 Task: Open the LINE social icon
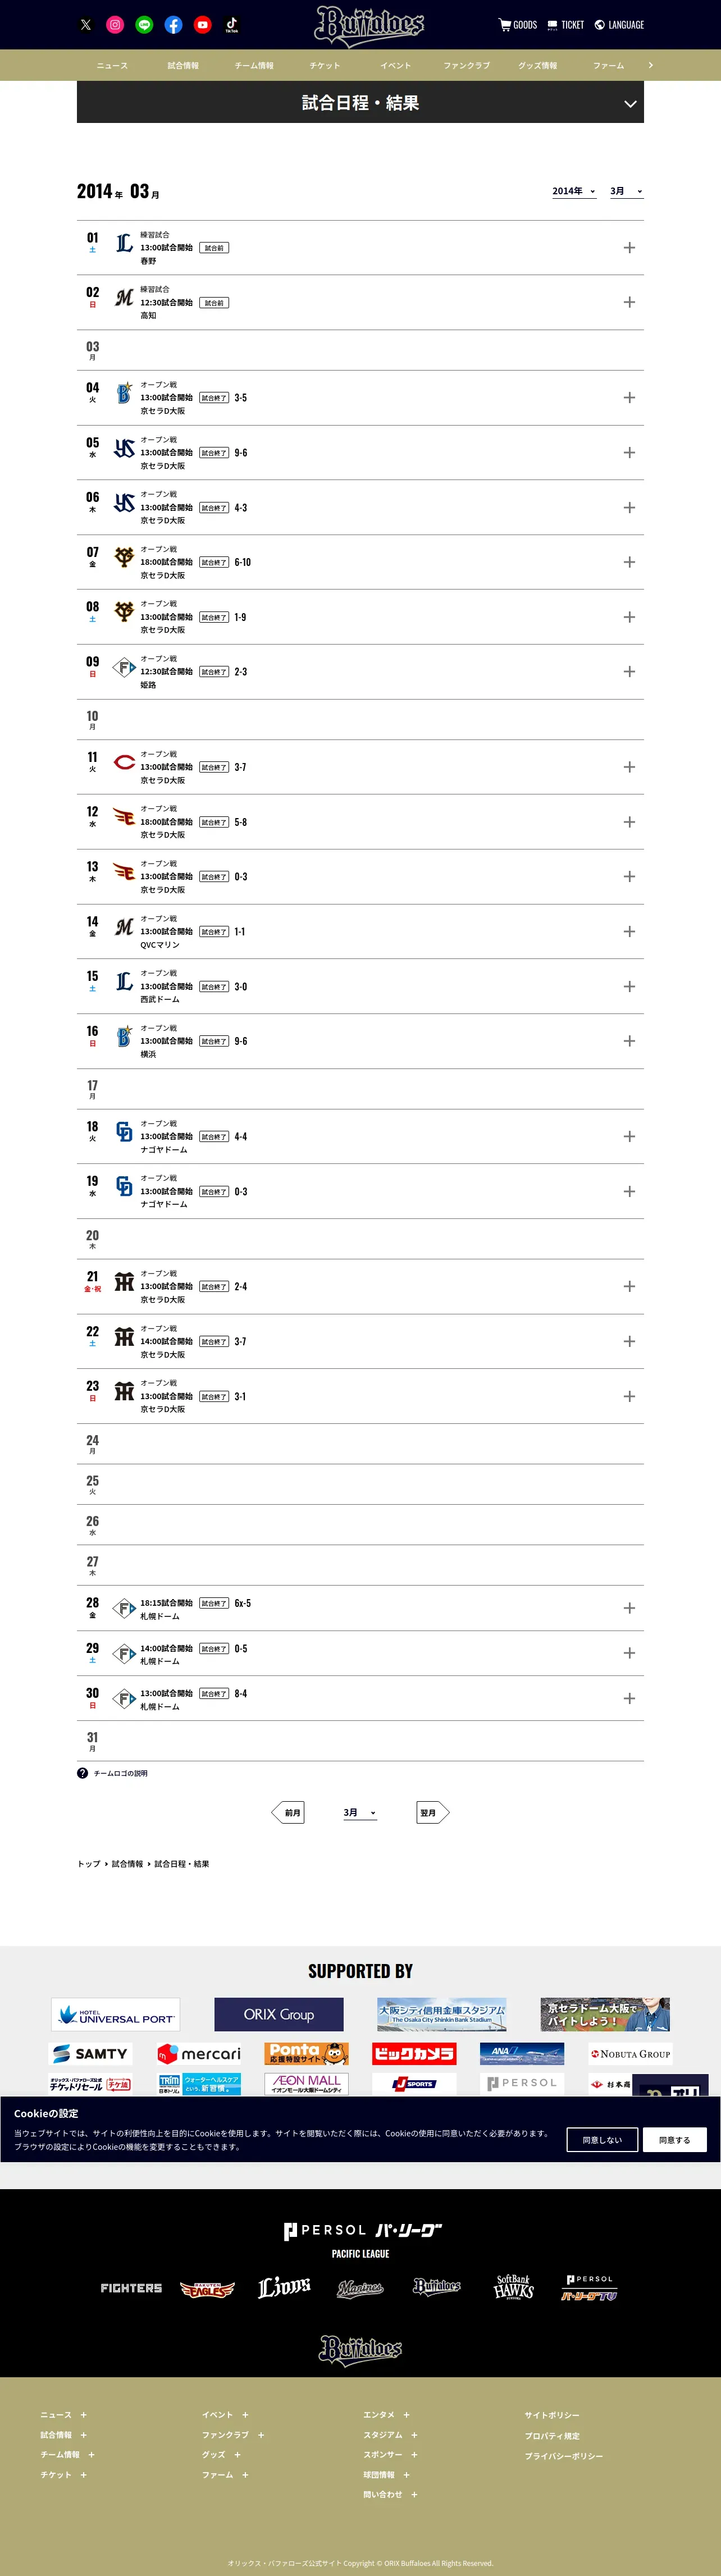click(x=144, y=25)
